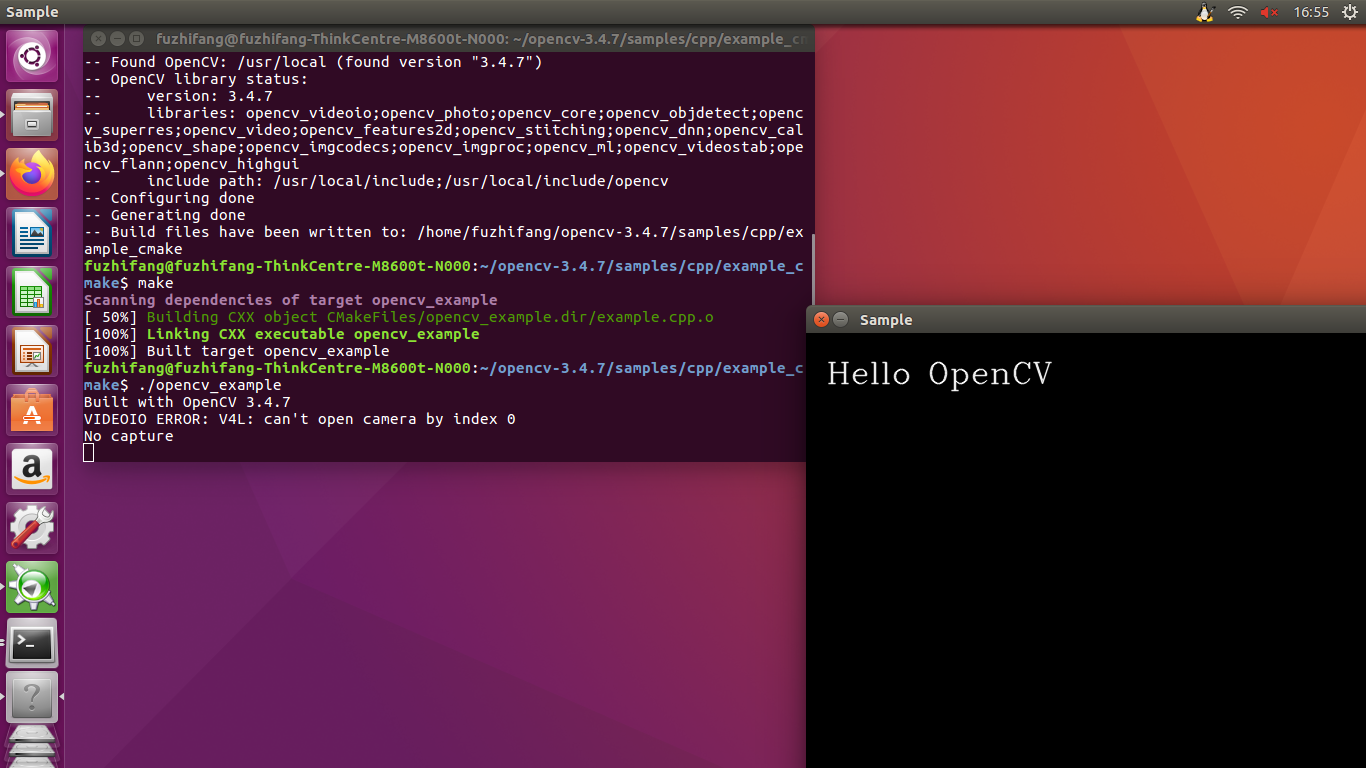1366x768 pixels.
Task: Open Ubuntu Software center from the dock
Action: [x=33, y=410]
